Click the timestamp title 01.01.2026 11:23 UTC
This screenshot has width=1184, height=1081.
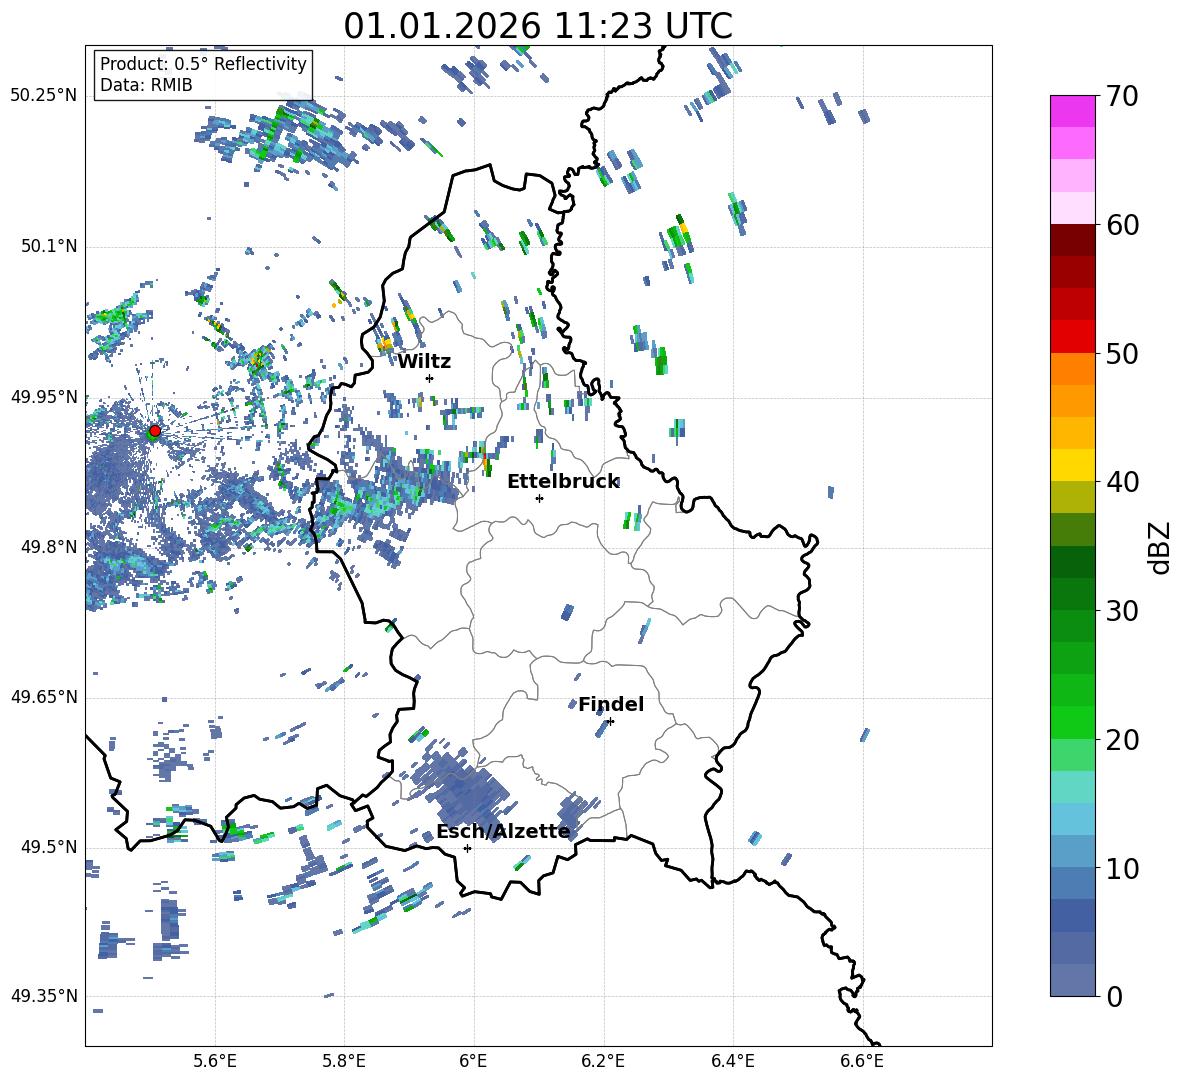click(538, 26)
